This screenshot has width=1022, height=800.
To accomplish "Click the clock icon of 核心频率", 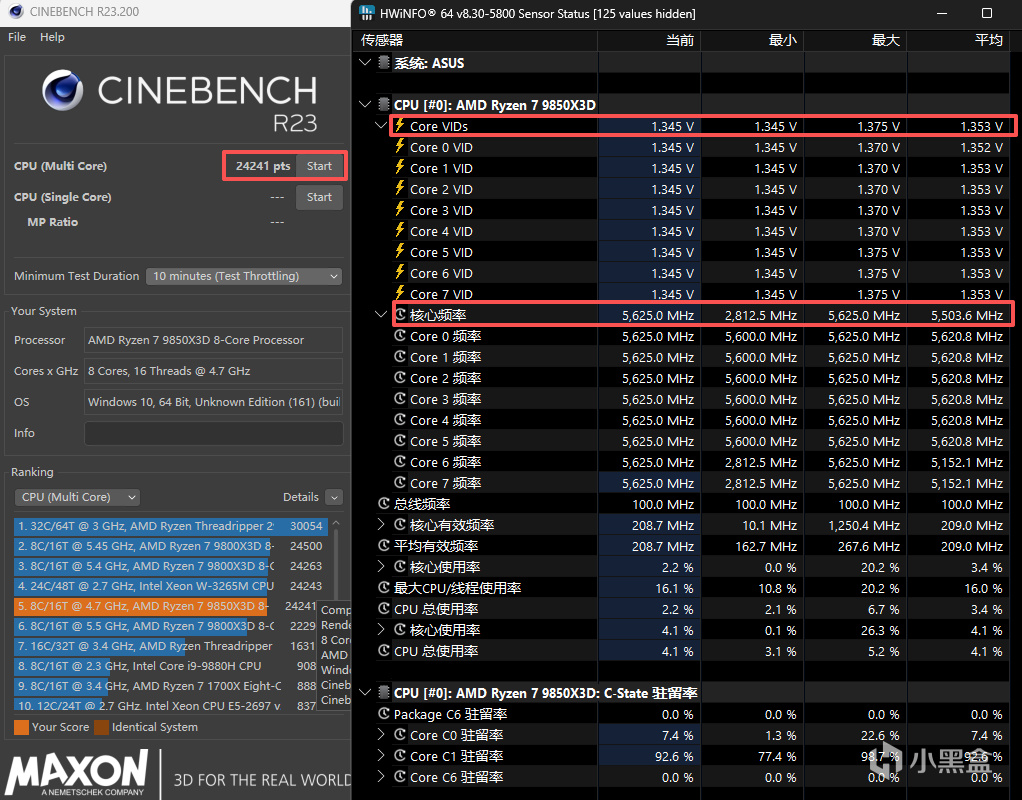I will pyautogui.click(x=401, y=314).
